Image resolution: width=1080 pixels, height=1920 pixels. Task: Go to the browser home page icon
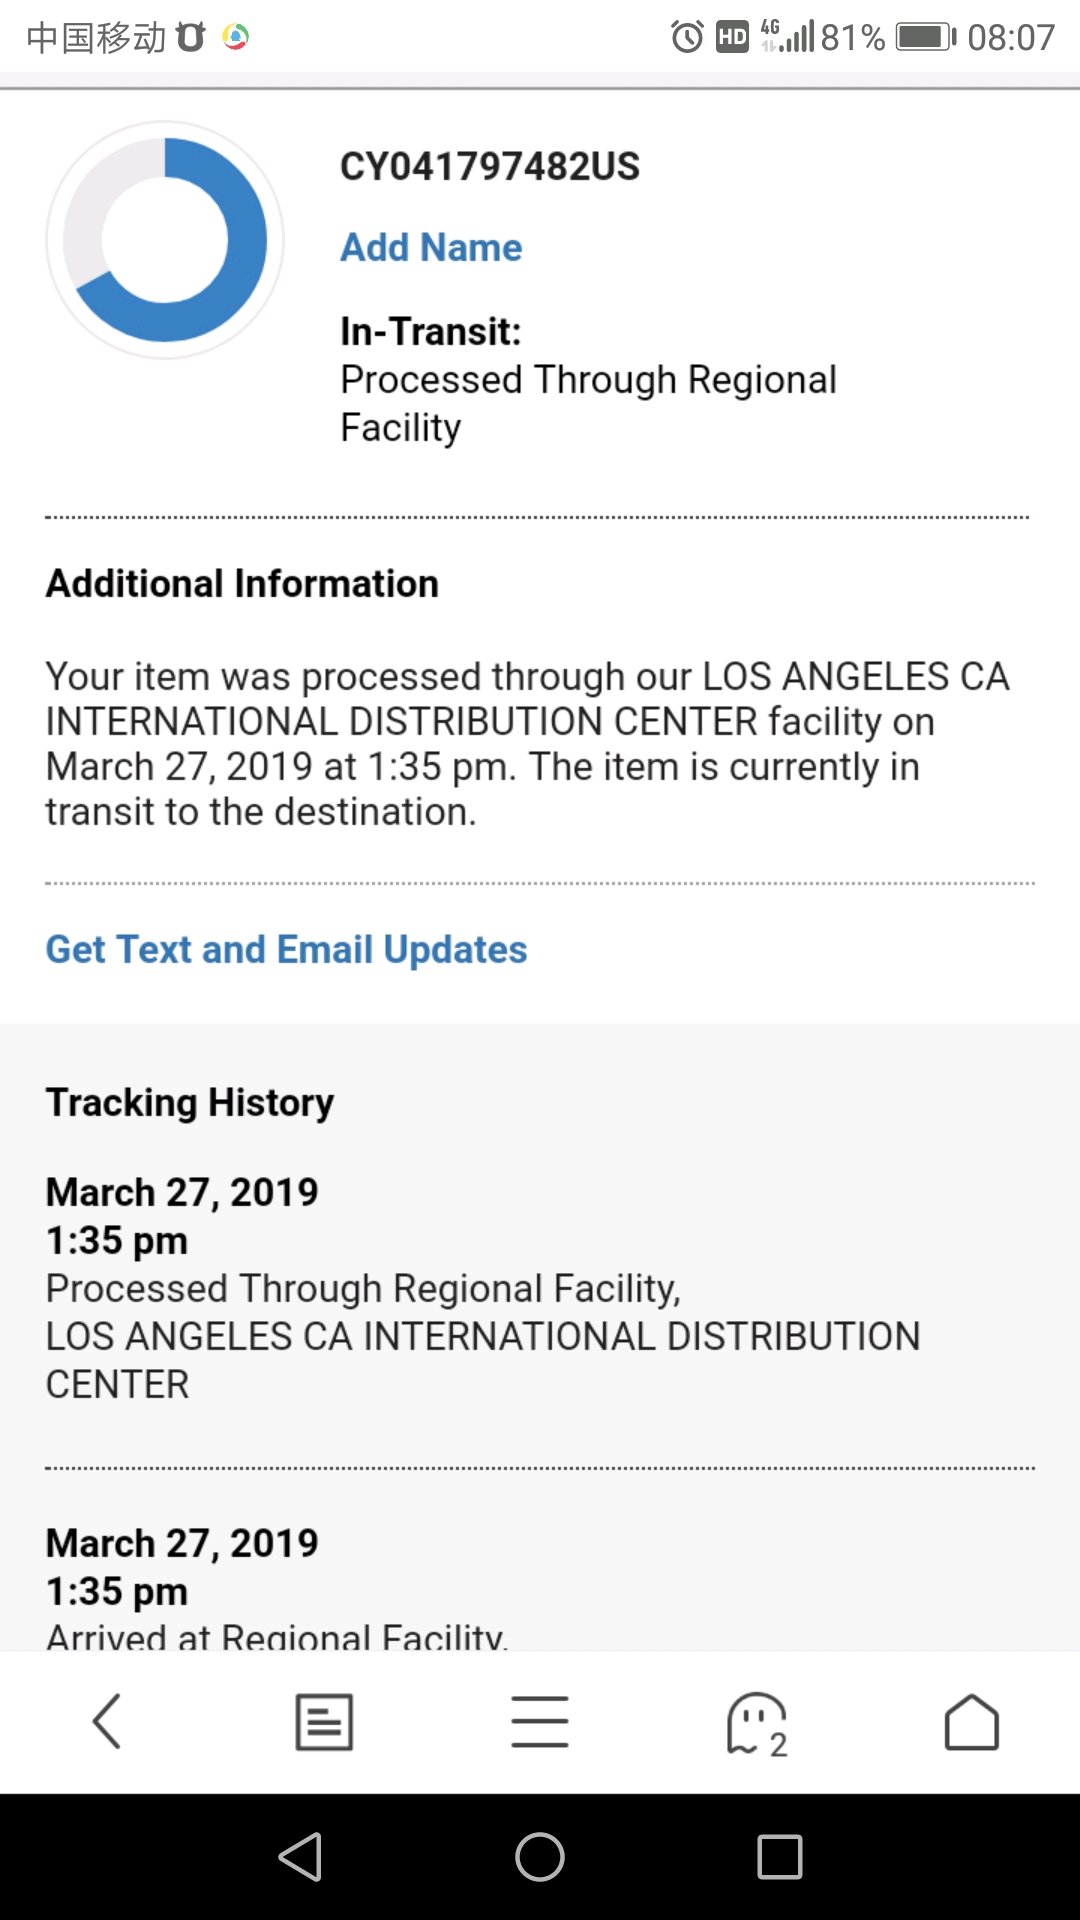pyautogui.click(x=971, y=1721)
